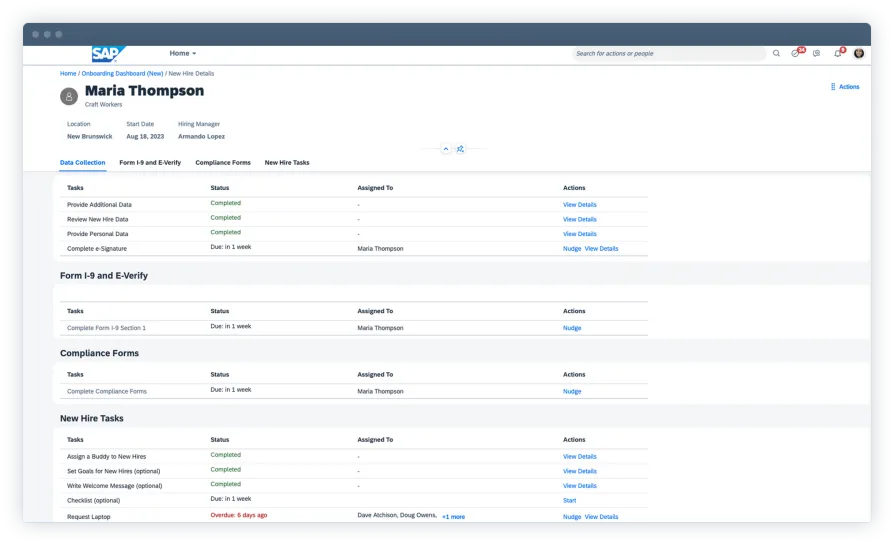
Task: Open the Home dropdown menu
Action: (183, 54)
